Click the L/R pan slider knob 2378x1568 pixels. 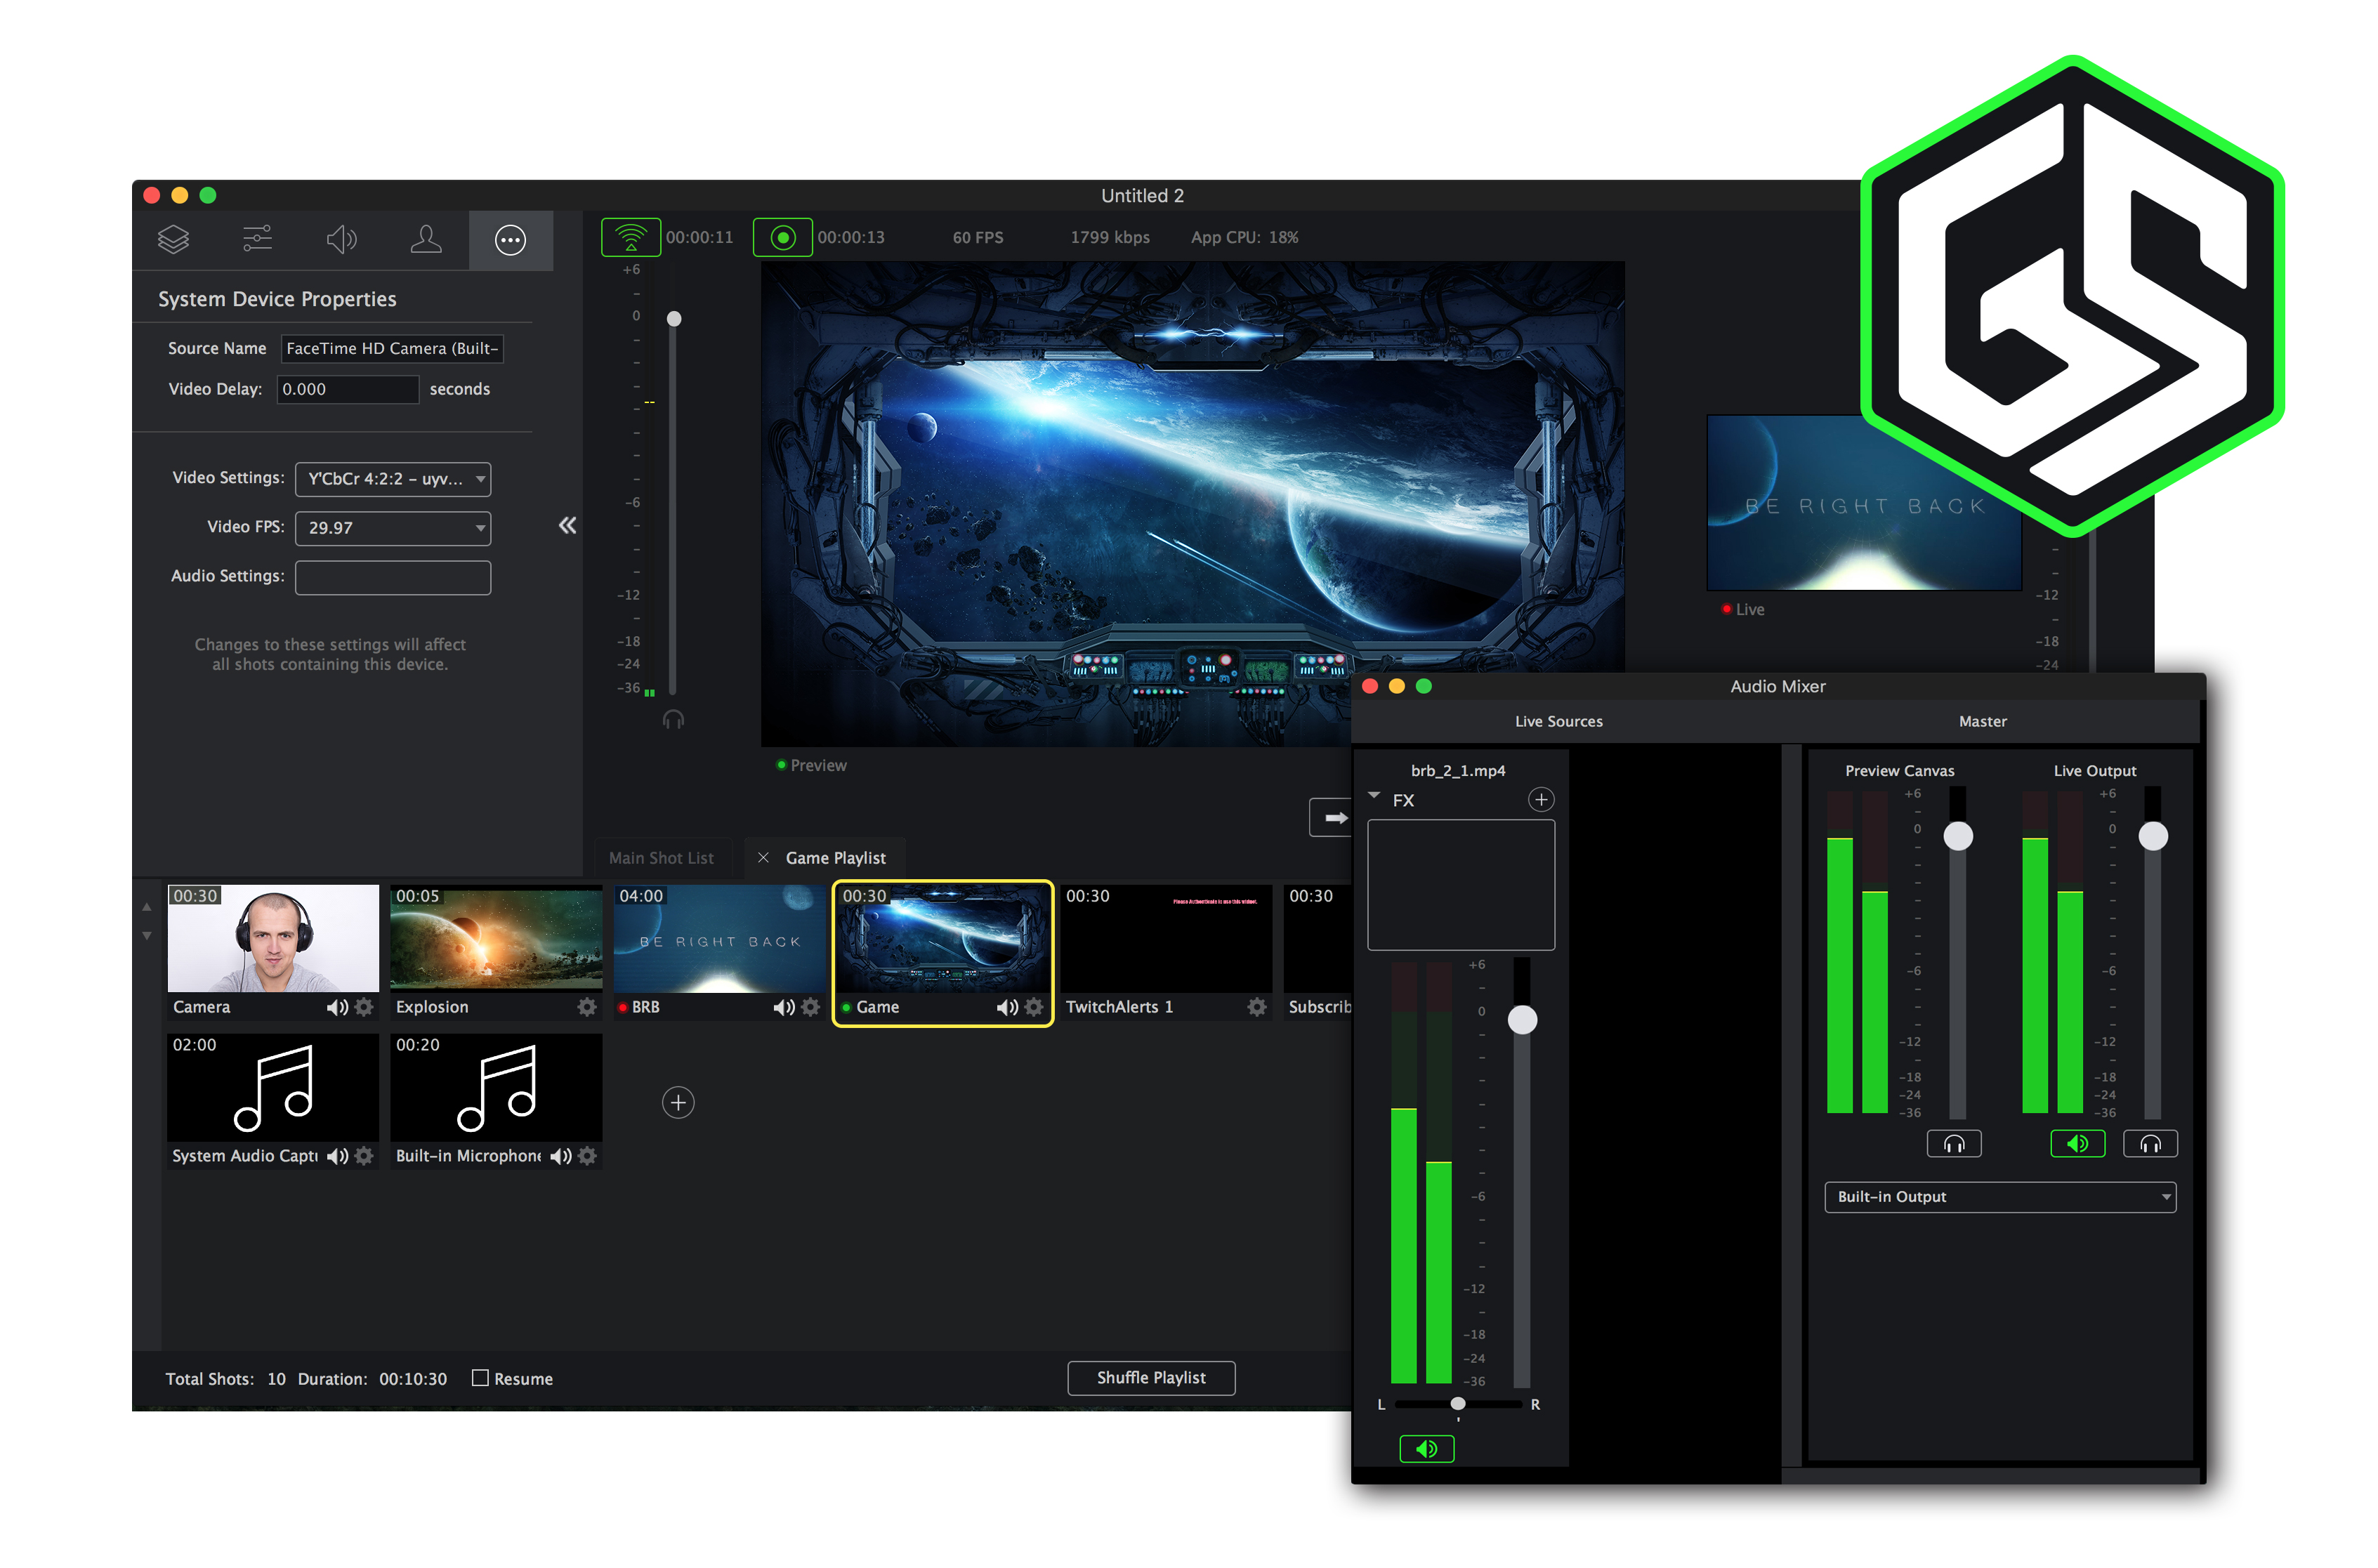pos(1458,1404)
